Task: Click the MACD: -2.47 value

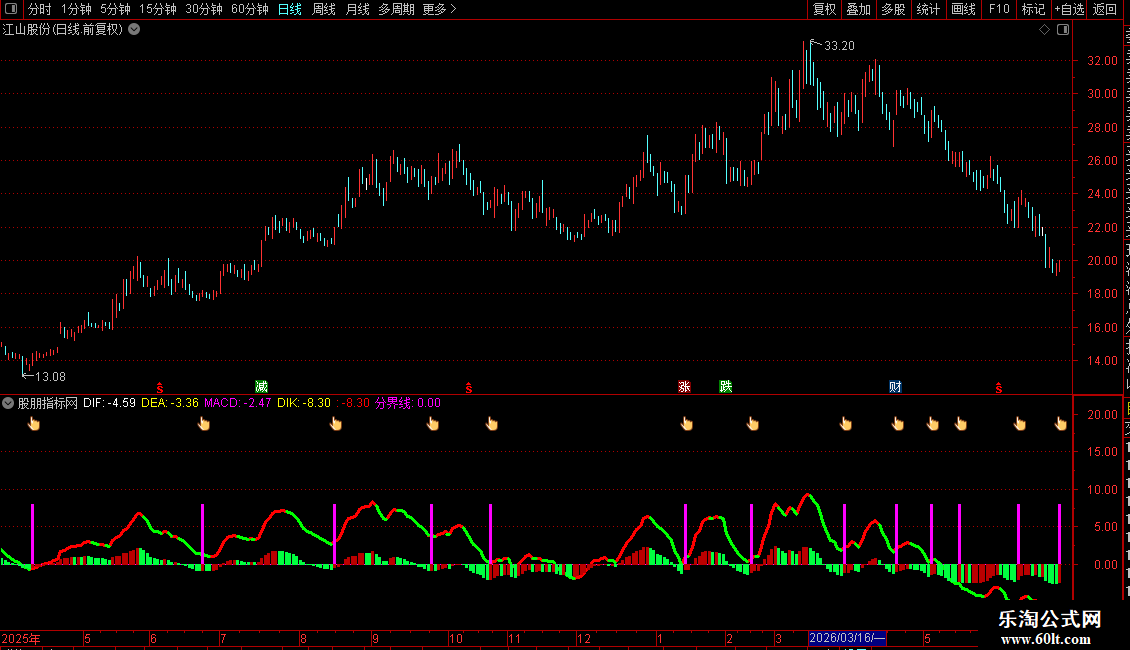Action: [x=238, y=403]
